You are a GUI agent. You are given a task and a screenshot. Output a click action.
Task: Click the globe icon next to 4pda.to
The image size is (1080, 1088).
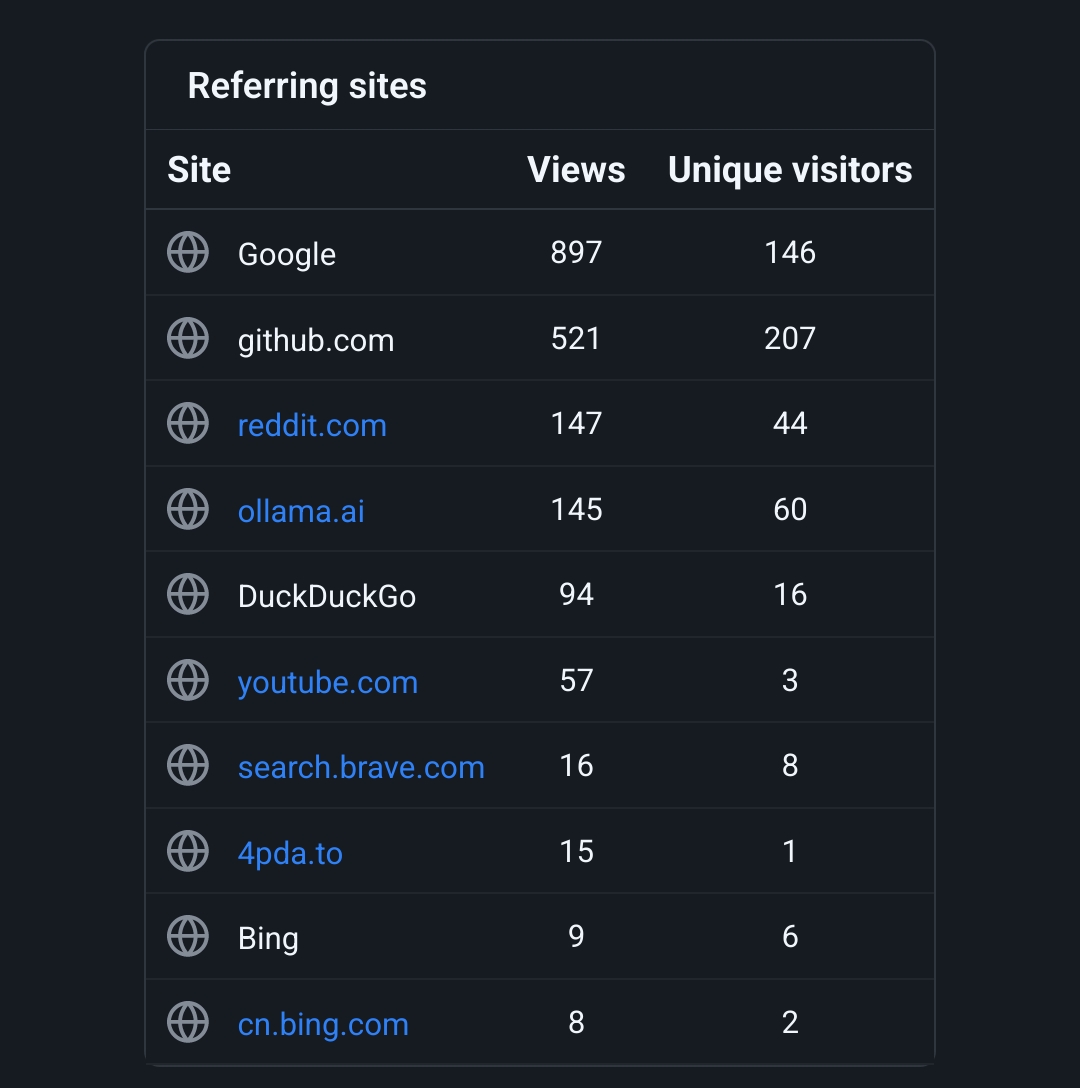point(188,851)
